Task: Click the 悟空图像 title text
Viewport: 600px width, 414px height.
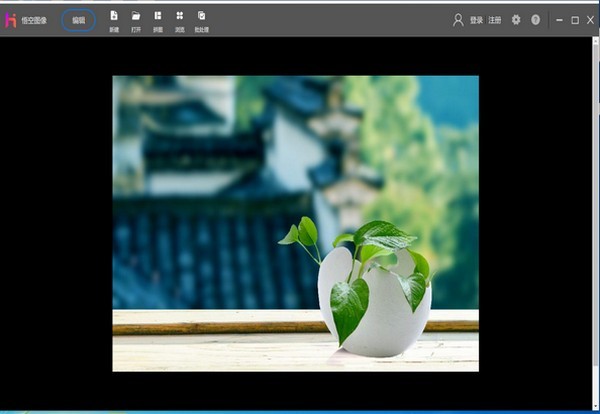Action: [x=34, y=20]
